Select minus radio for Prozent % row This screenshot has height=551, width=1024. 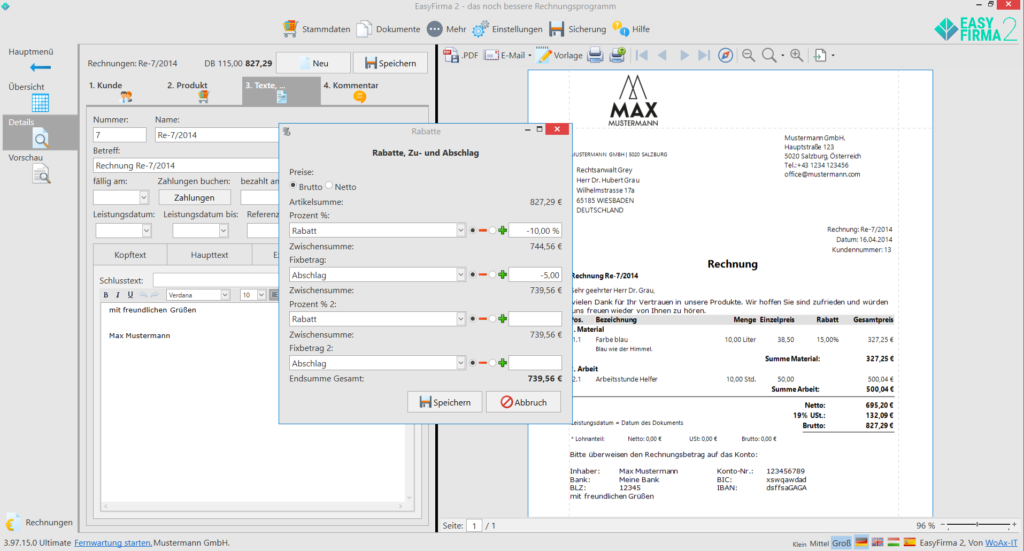click(x=473, y=230)
